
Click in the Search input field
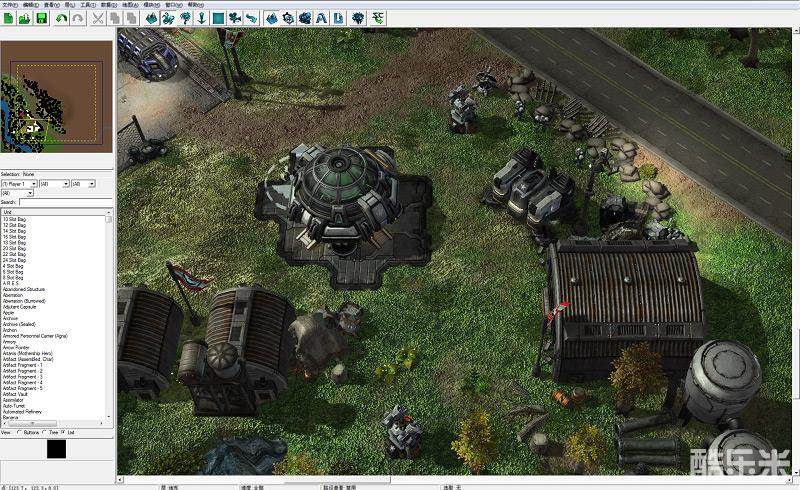[65, 202]
